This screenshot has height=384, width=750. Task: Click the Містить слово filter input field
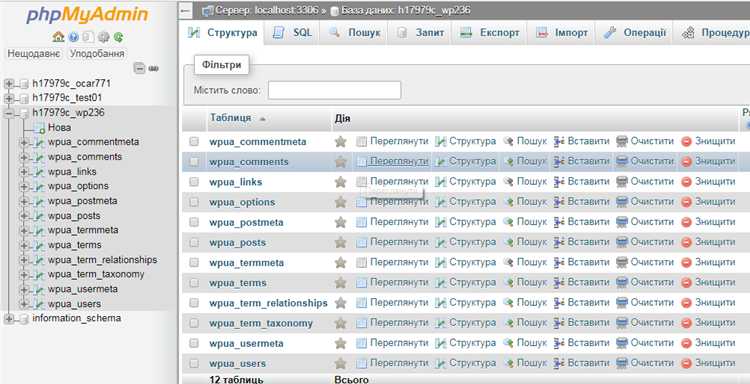334,90
